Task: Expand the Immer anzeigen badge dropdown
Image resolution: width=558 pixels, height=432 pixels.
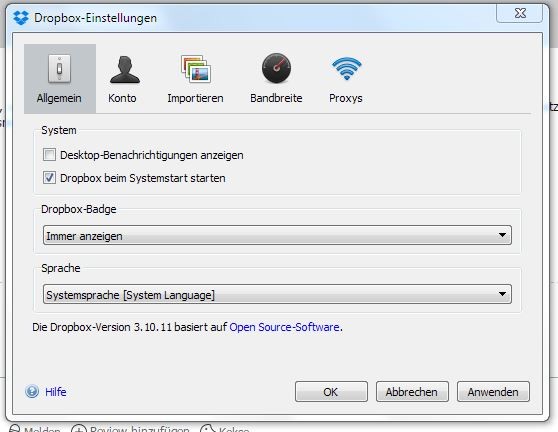Action: tap(277, 235)
